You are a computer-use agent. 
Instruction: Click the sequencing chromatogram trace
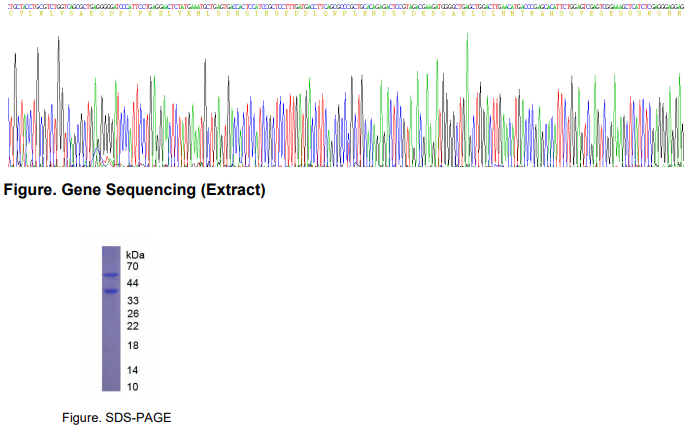click(346, 100)
